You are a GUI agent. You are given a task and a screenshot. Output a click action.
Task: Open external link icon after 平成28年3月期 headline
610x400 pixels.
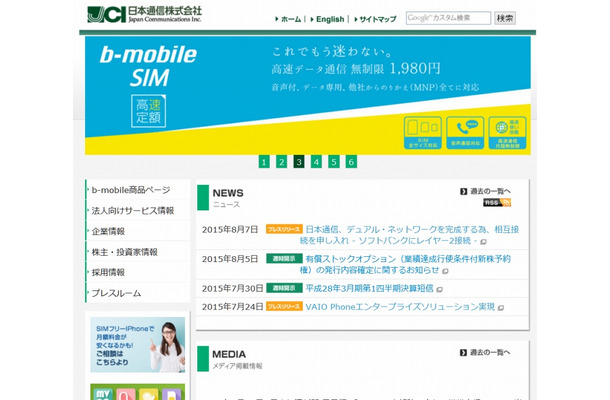[440, 289]
